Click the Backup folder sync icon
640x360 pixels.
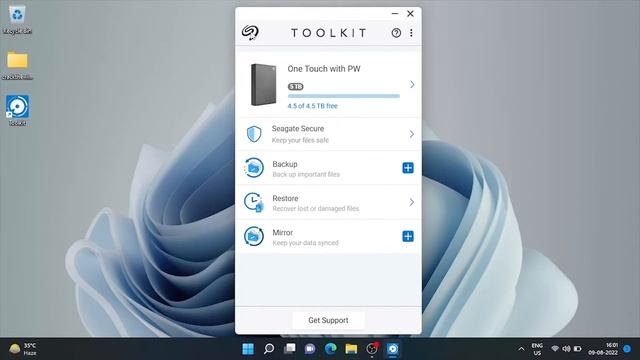pyautogui.click(x=253, y=168)
